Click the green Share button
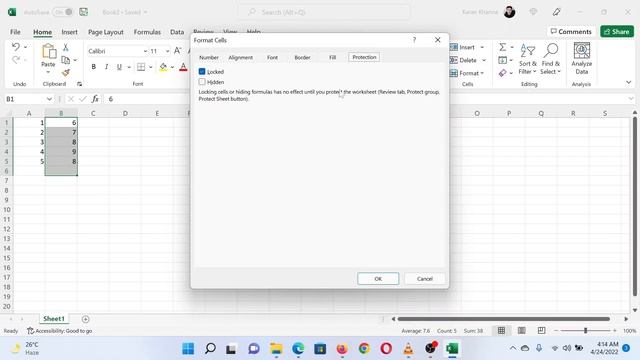Viewport: 640px width, 360px height. click(617, 31)
